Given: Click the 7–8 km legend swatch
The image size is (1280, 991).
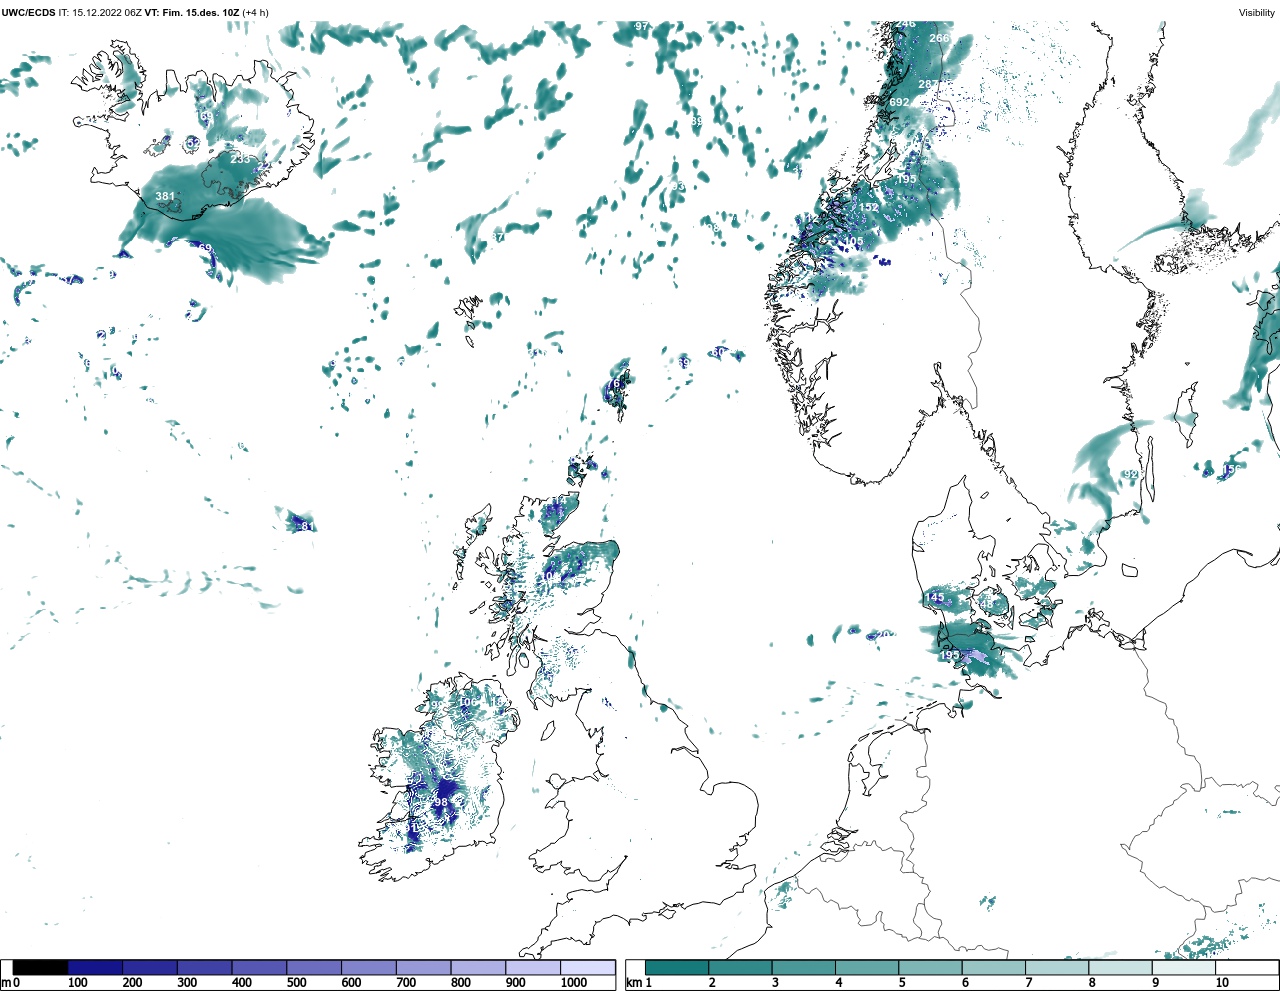Looking at the screenshot, I should [1057, 967].
